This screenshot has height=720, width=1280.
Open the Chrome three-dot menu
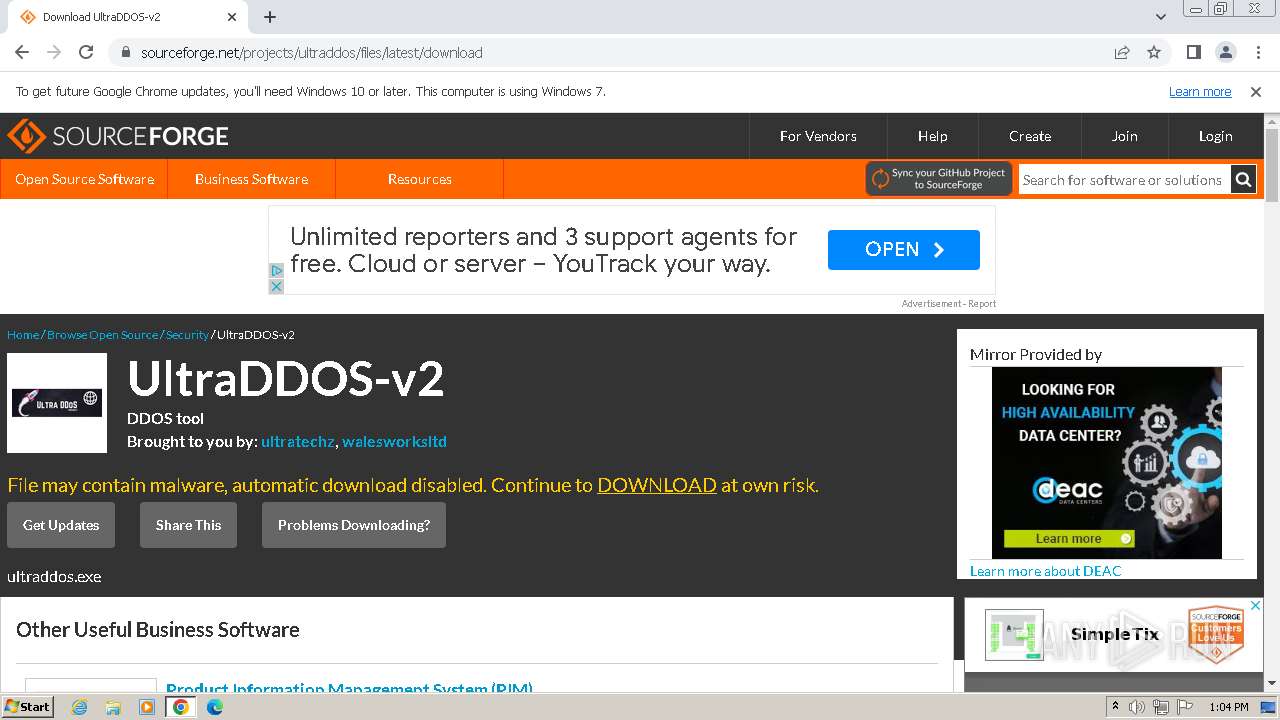pos(1257,52)
